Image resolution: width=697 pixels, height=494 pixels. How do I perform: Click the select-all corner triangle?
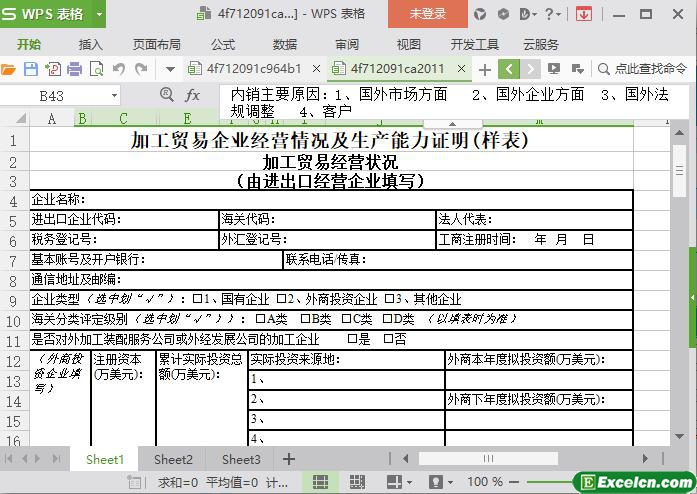pos(20,118)
